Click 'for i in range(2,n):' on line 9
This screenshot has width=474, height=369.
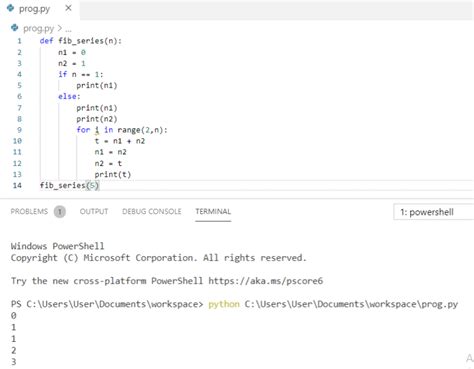(122, 130)
